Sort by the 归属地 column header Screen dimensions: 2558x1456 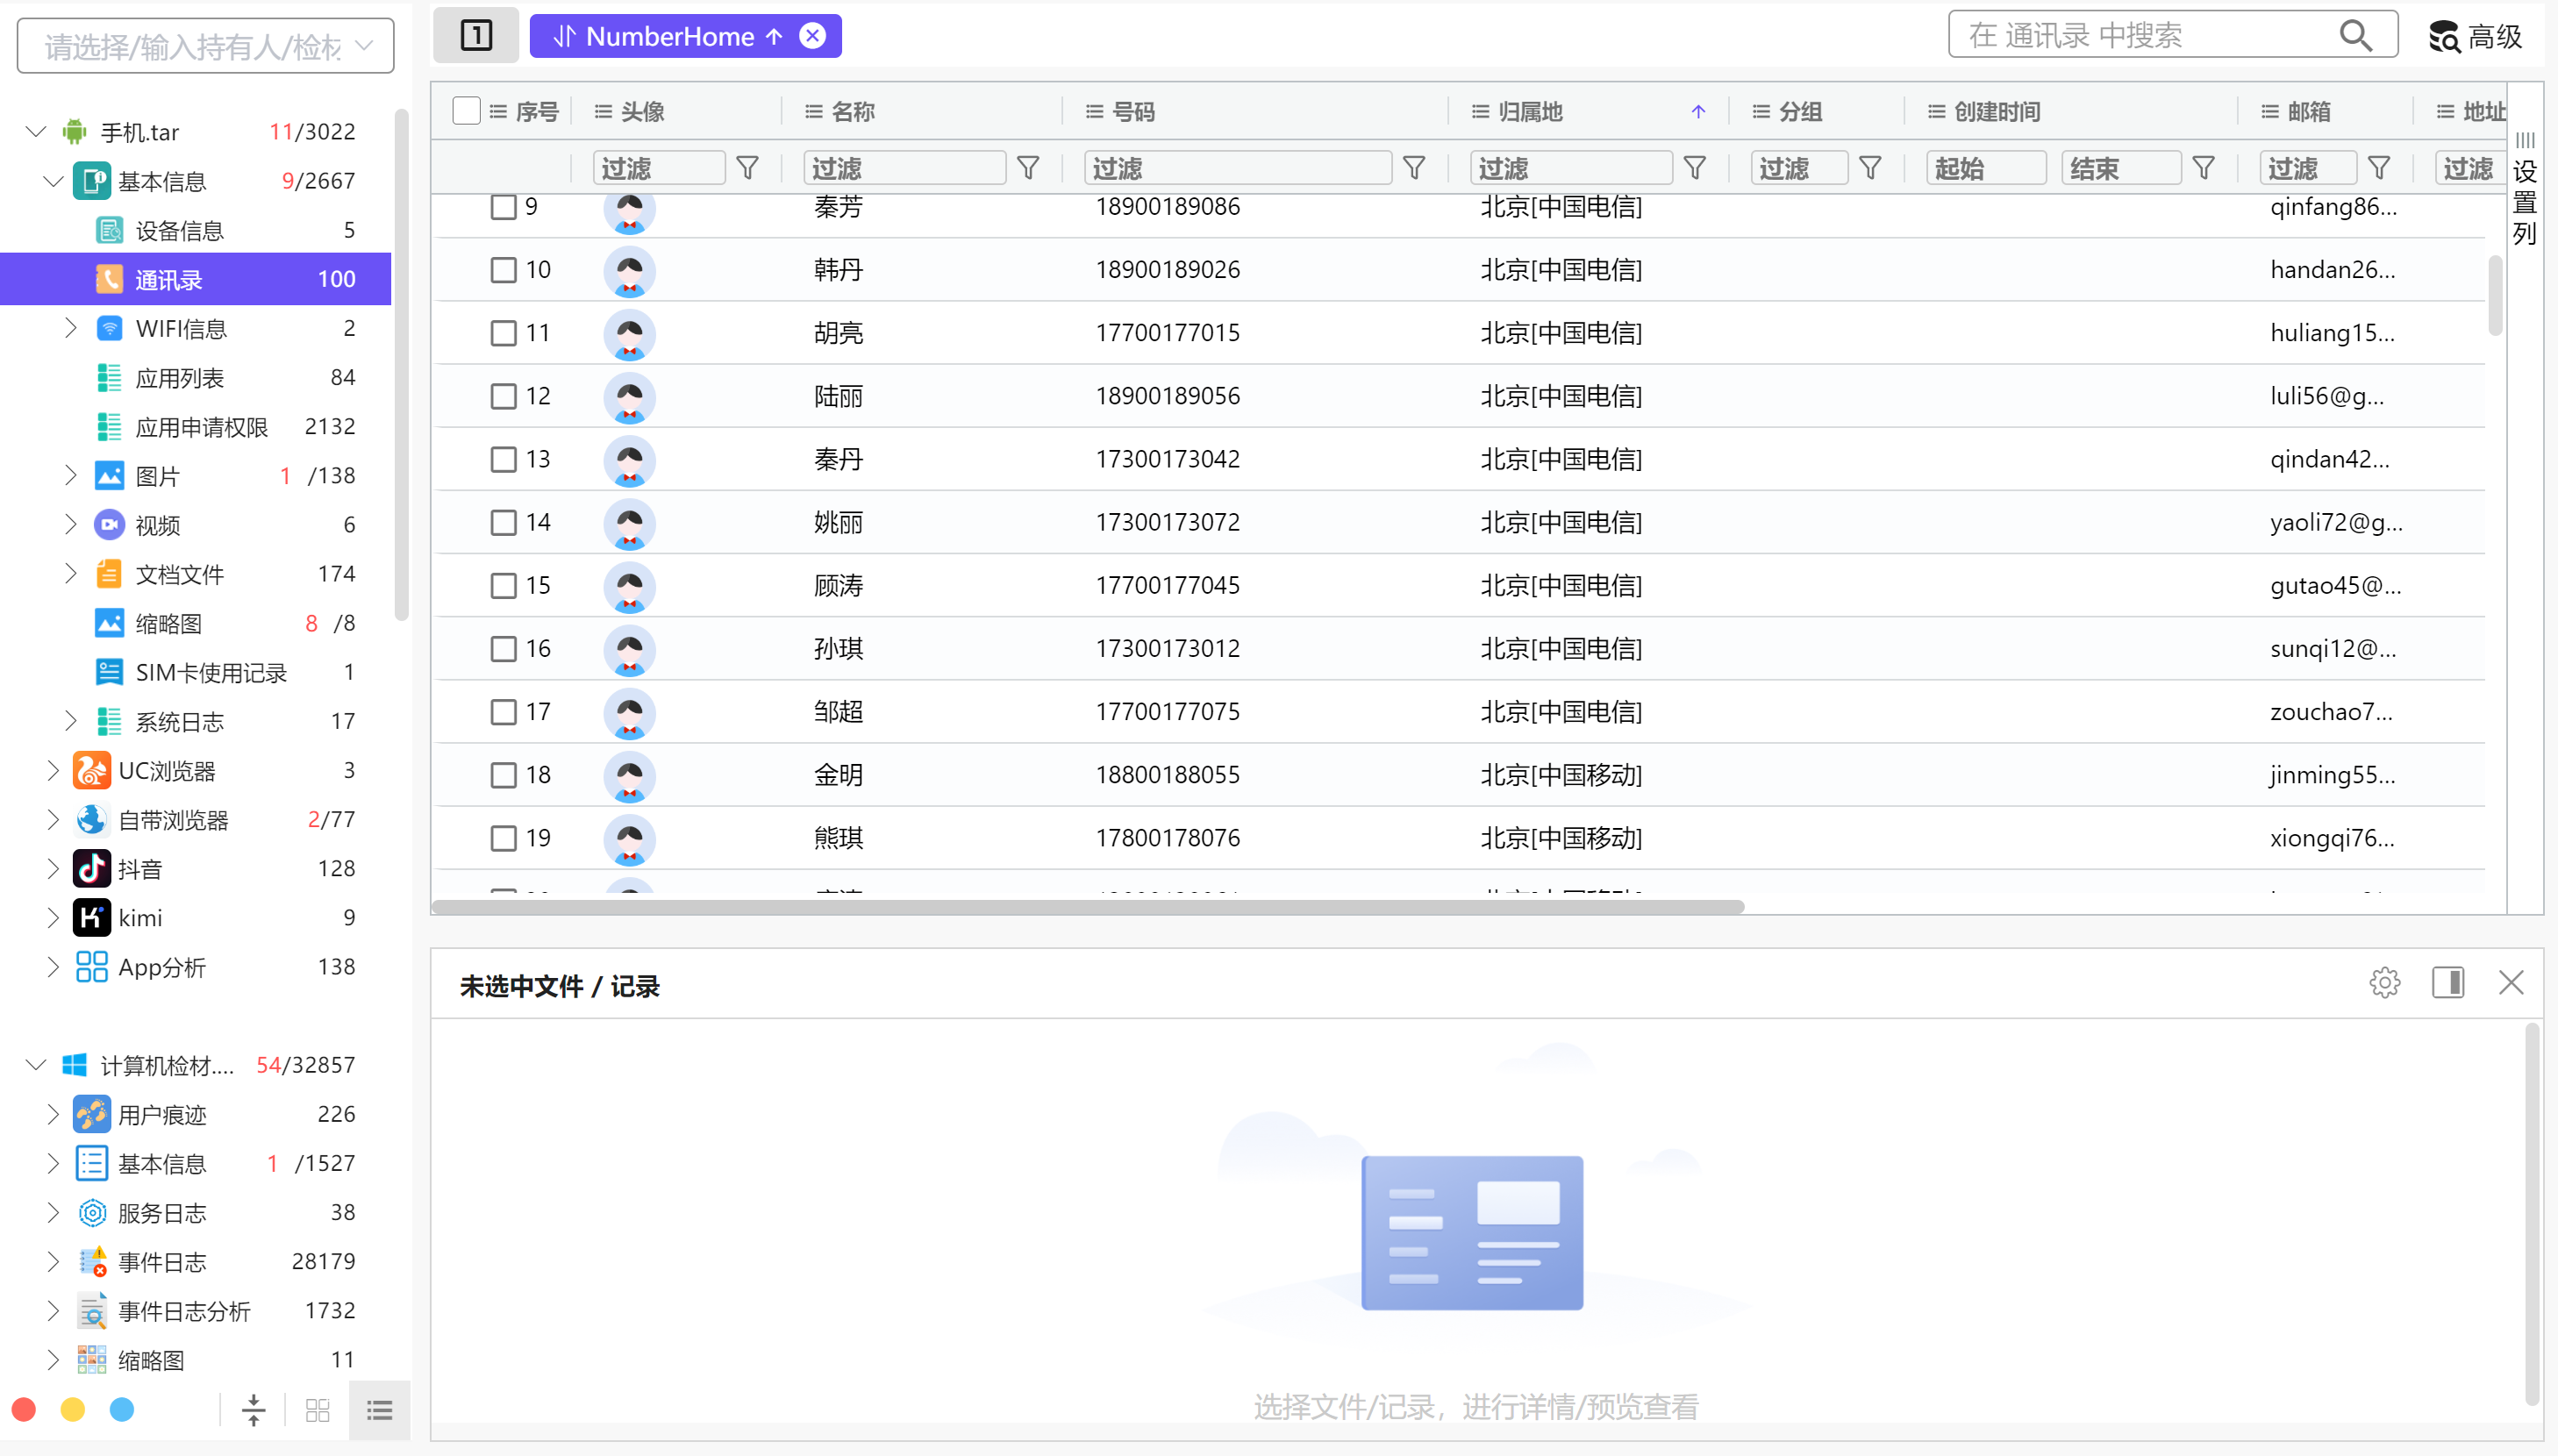coord(1530,111)
